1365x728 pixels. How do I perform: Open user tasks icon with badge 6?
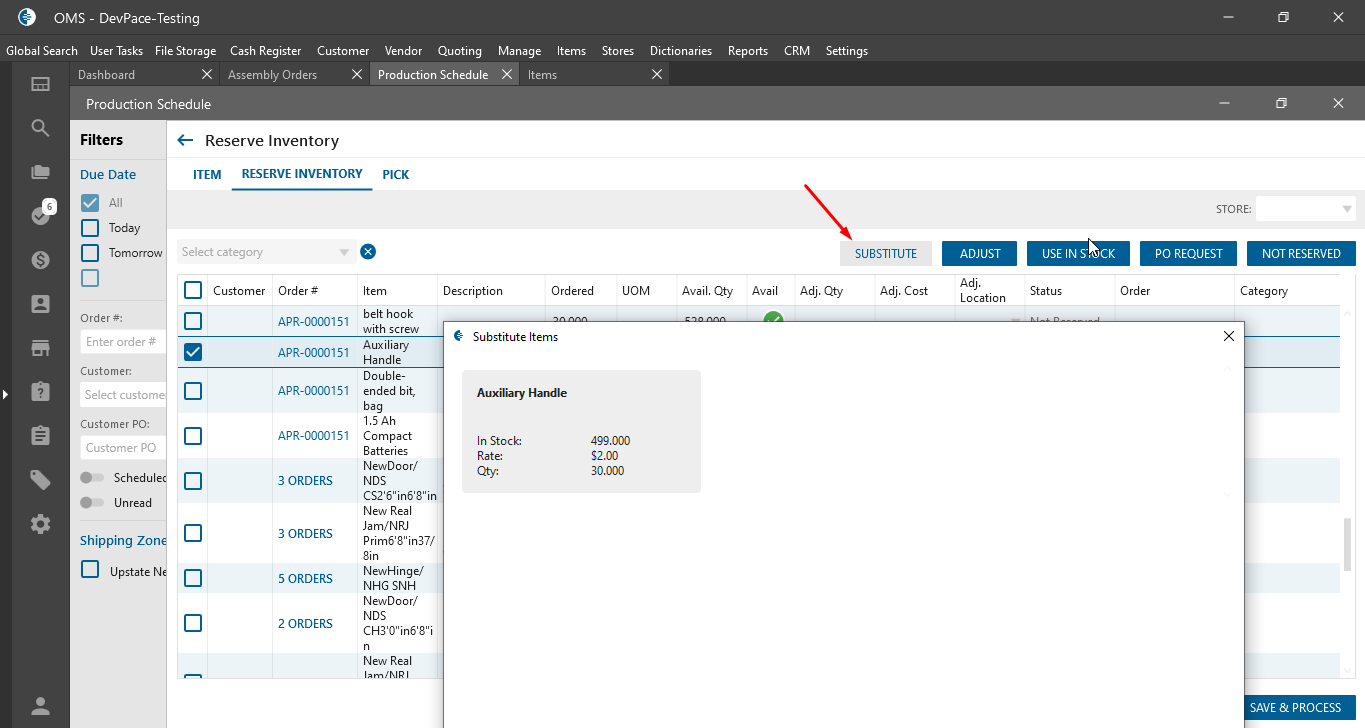coord(40,215)
